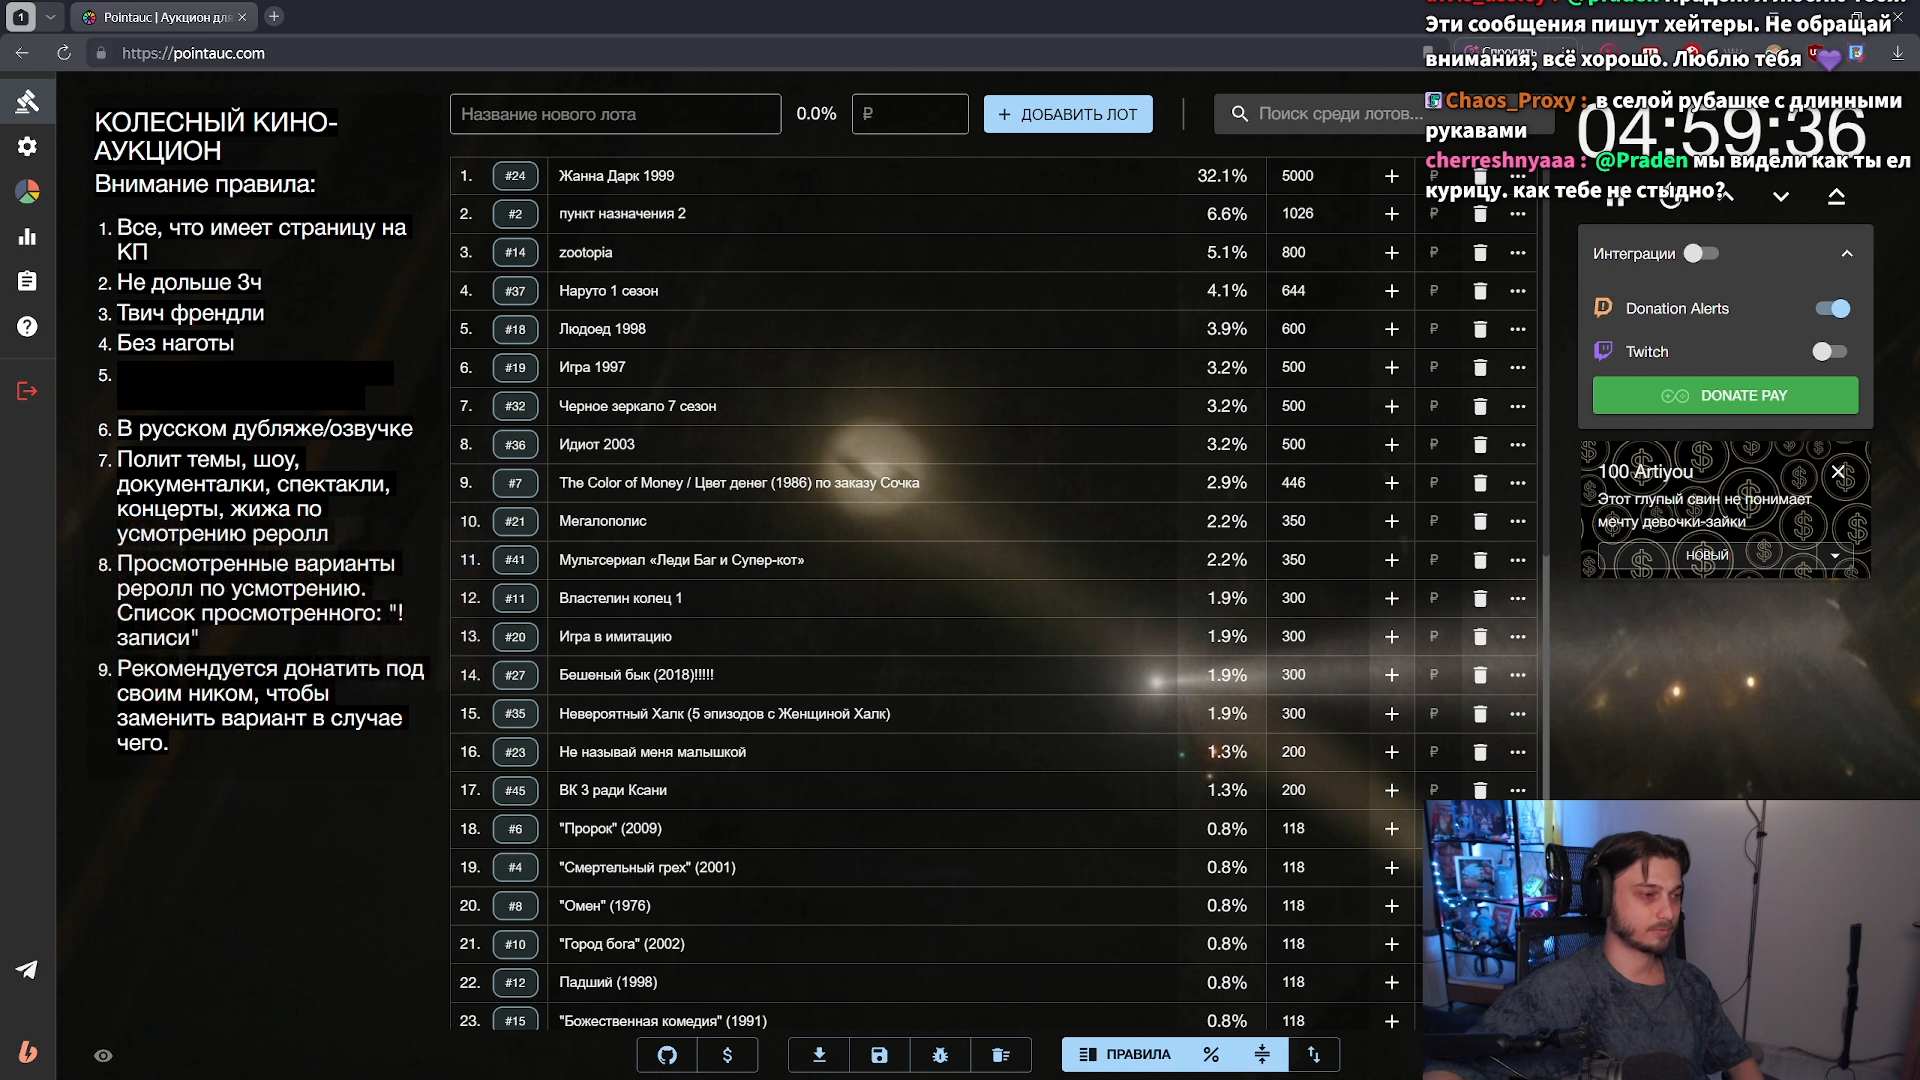Click the green DONATE PAY button

pyautogui.click(x=1725, y=396)
